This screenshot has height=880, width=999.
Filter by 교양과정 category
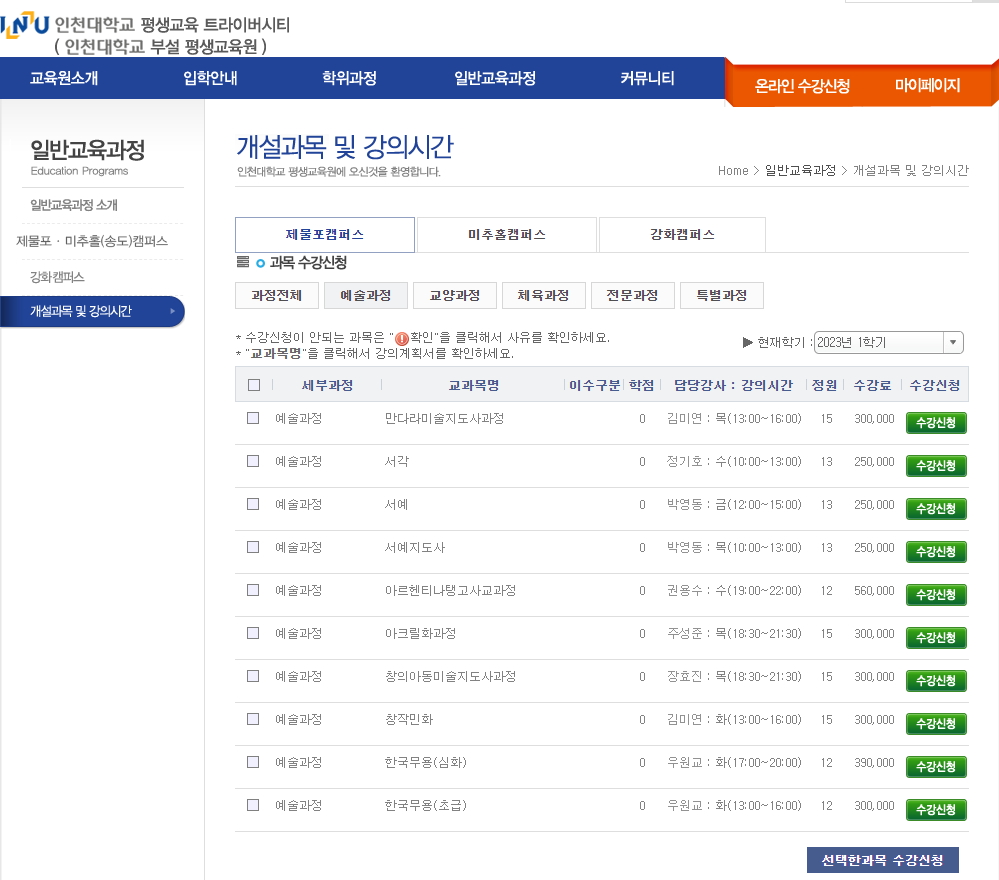click(x=454, y=296)
